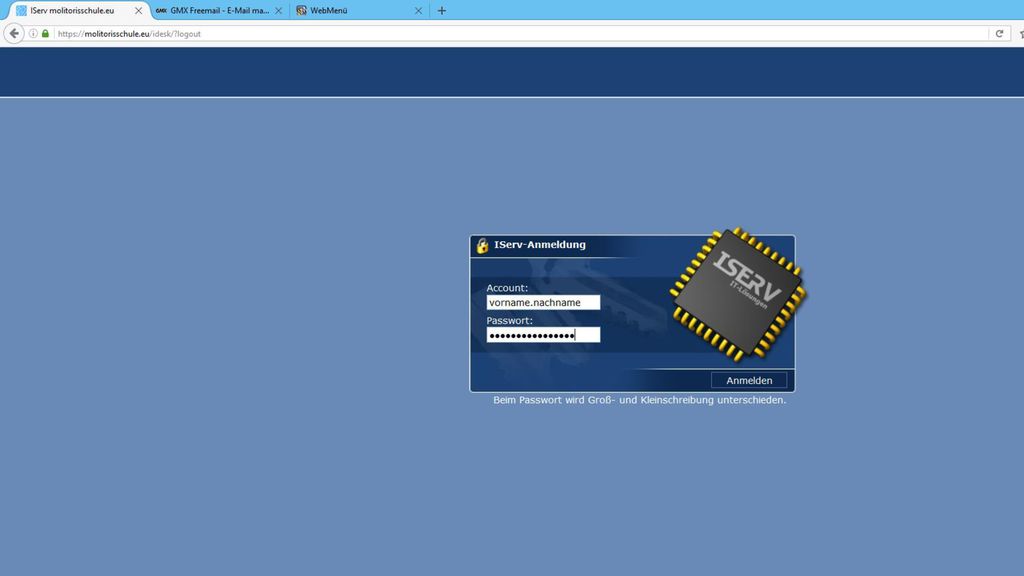Screen dimensions: 1024x576
Task: Click the padlock icon beside IServ-Anmeldung
Action: (x=482, y=245)
